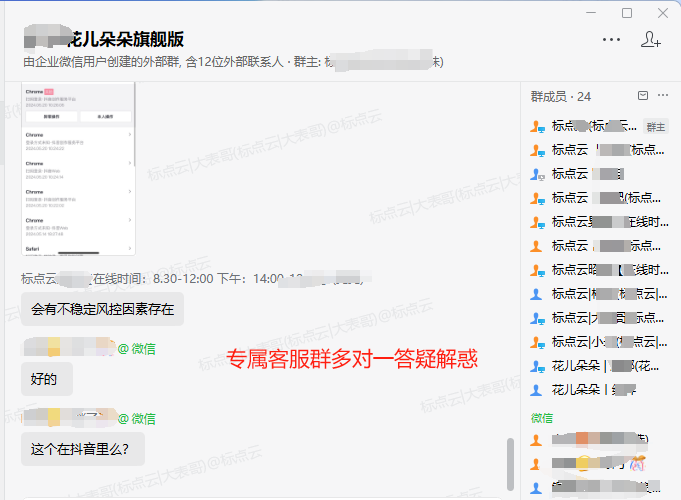The width and height of the screenshot is (681, 500).
Task: Click the '群成员 · 24' heading
Action: tap(561, 96)
